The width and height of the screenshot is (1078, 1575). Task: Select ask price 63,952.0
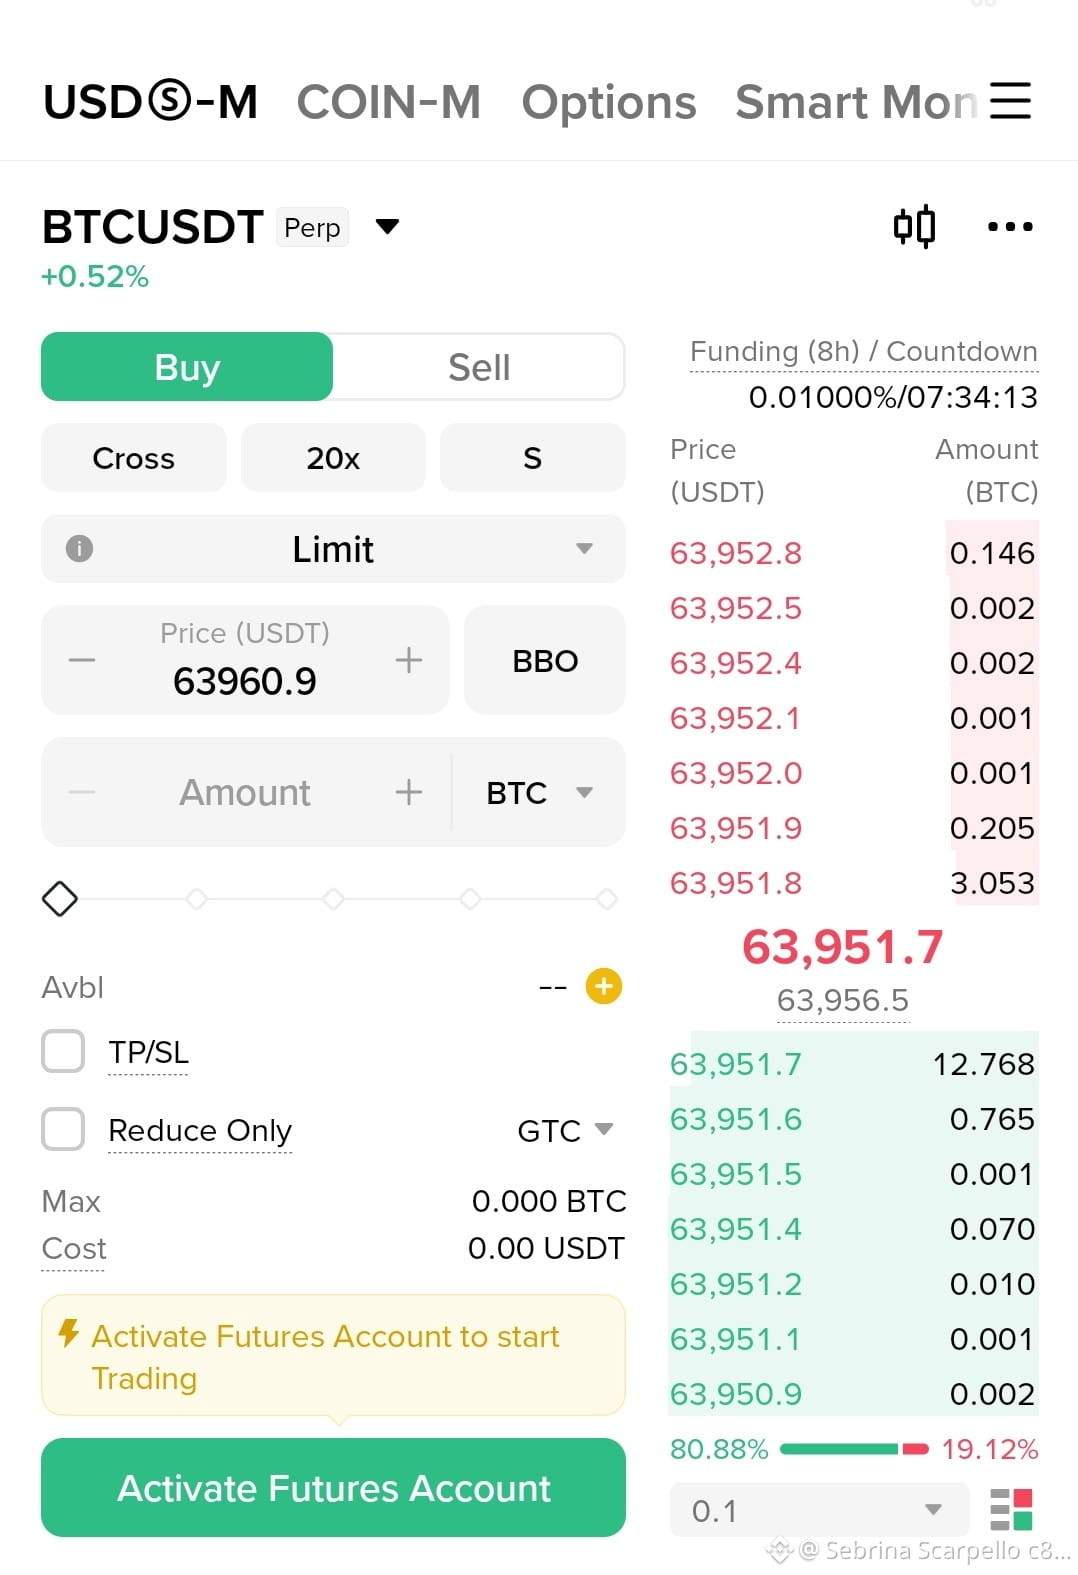tap(736, 773)
